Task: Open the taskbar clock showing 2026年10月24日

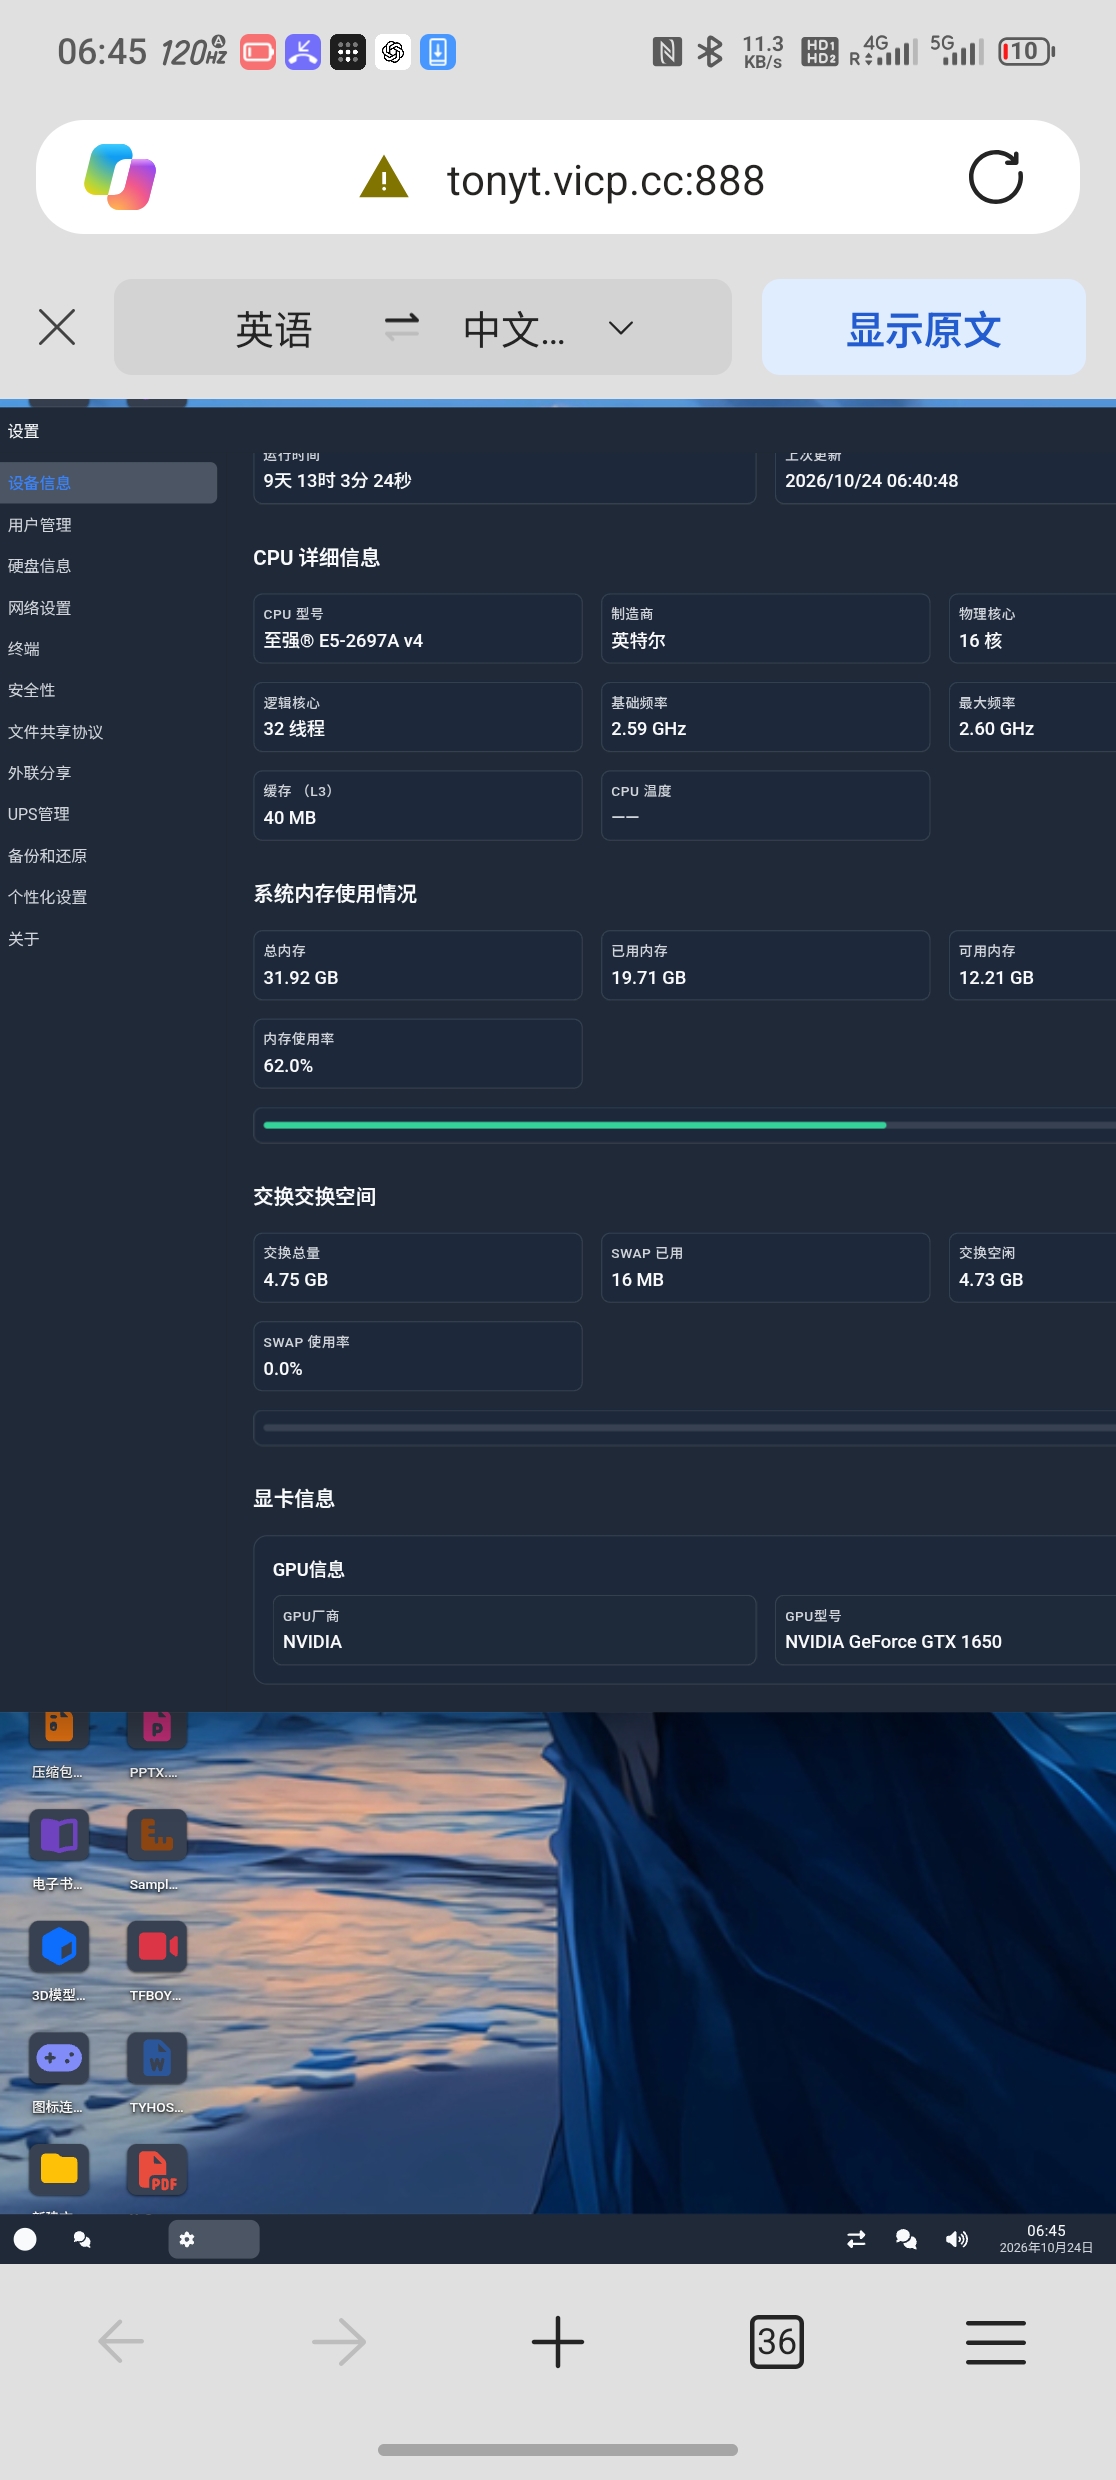Action: click(x=1046, y=2239)
